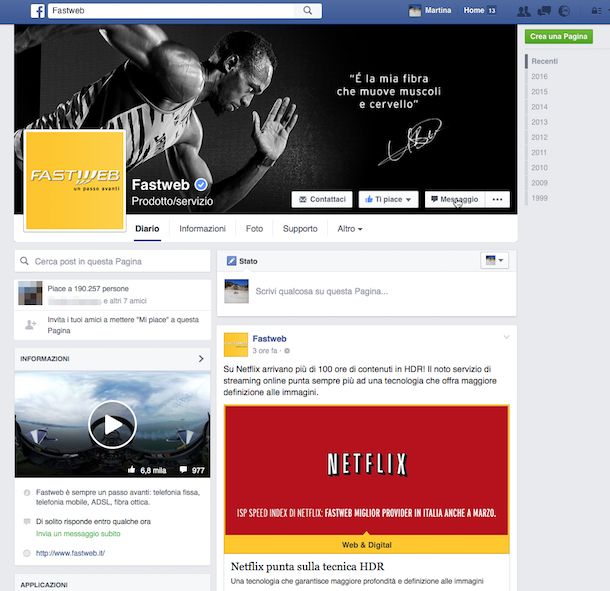Click the invite friends person icon
Viewport: 610px width, 591px height.
(x=30, y=324)
